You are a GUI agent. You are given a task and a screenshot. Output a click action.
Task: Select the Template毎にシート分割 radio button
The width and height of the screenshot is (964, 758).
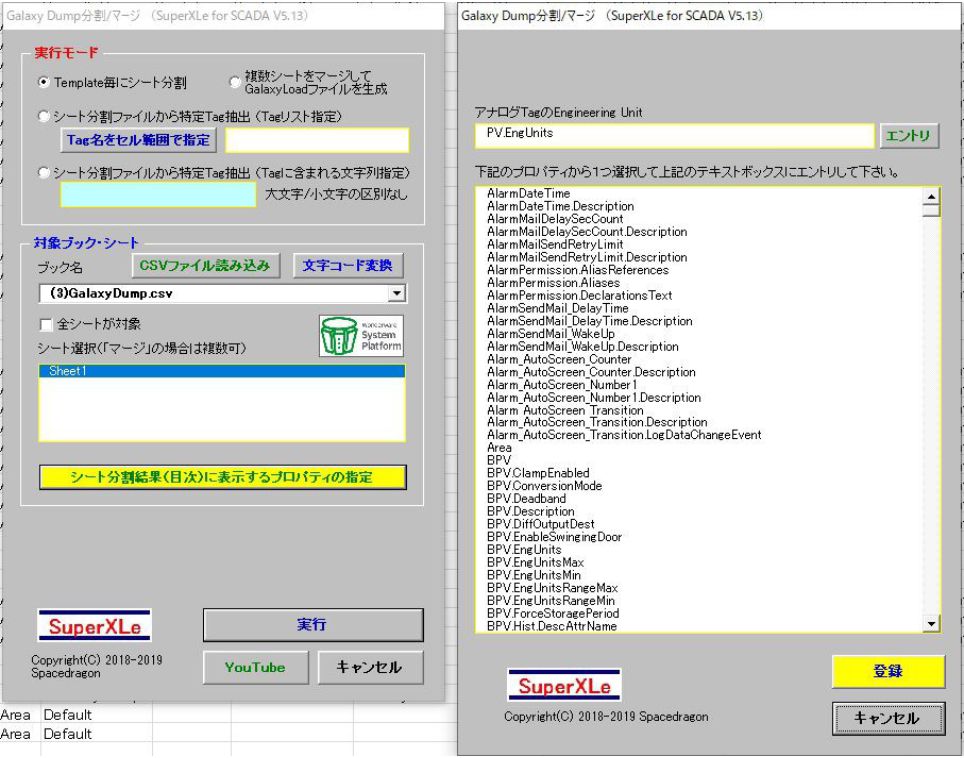coord(44,82)
